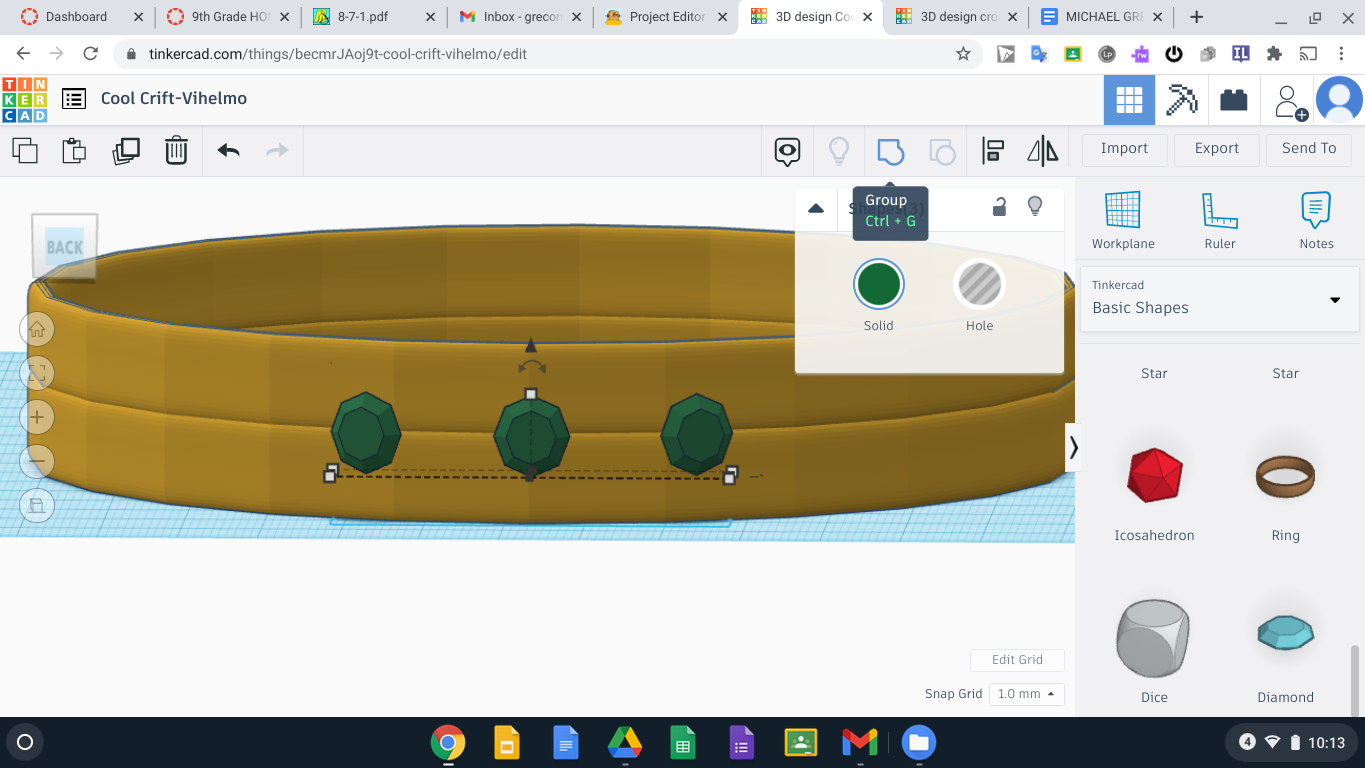Add a Workplane helper

(1122, 219)
